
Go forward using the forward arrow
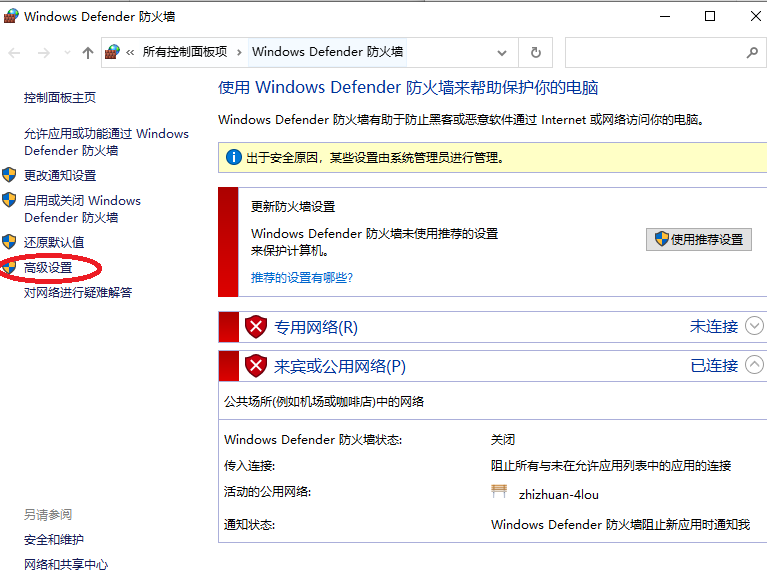coord(44,52)
